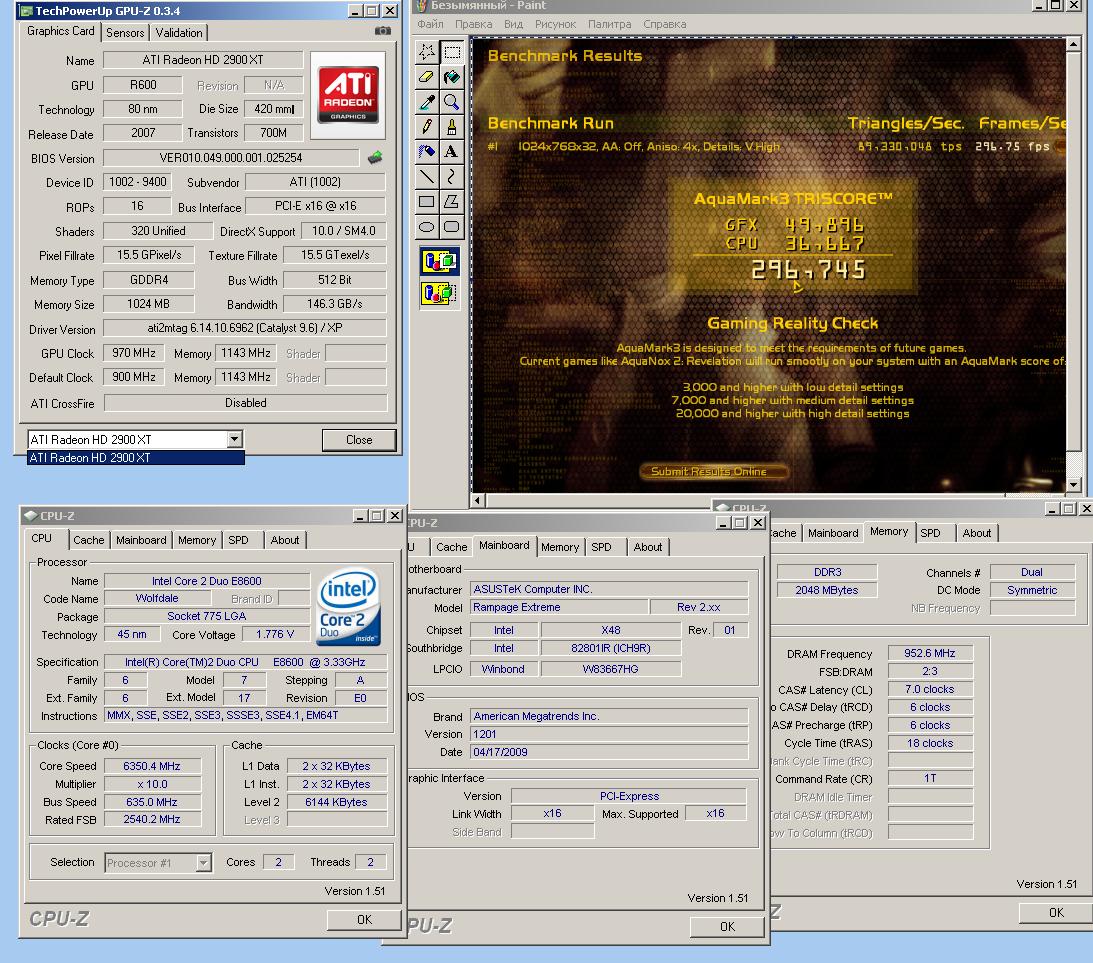Click the ATI CrossFire Disabled field
1093x963 pixels.
(245, 403)
